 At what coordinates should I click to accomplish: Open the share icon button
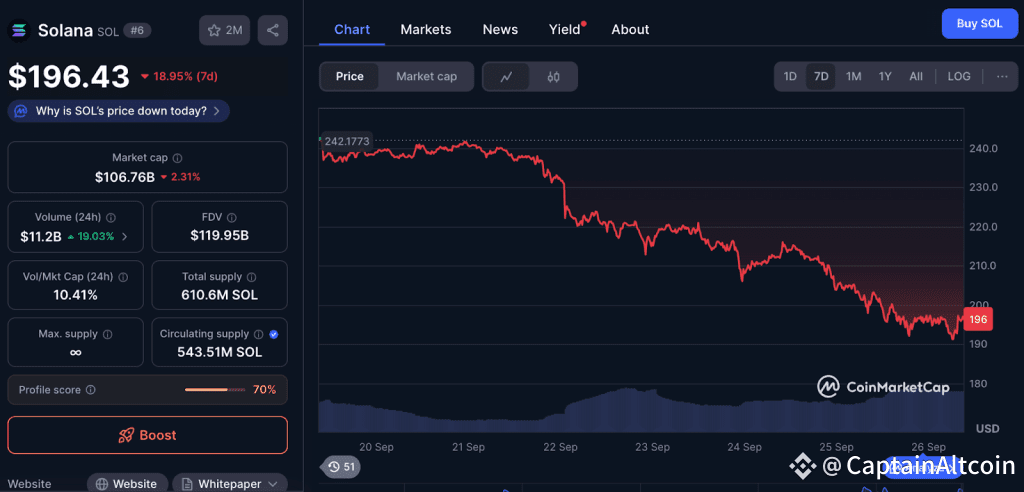click(x=273, y=30)
